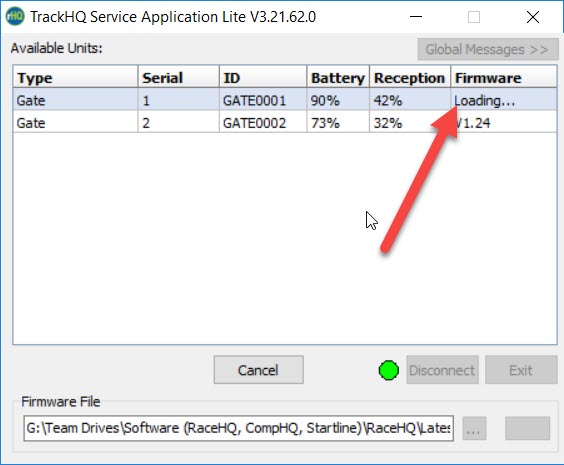Open Global Messages panel

488,49
